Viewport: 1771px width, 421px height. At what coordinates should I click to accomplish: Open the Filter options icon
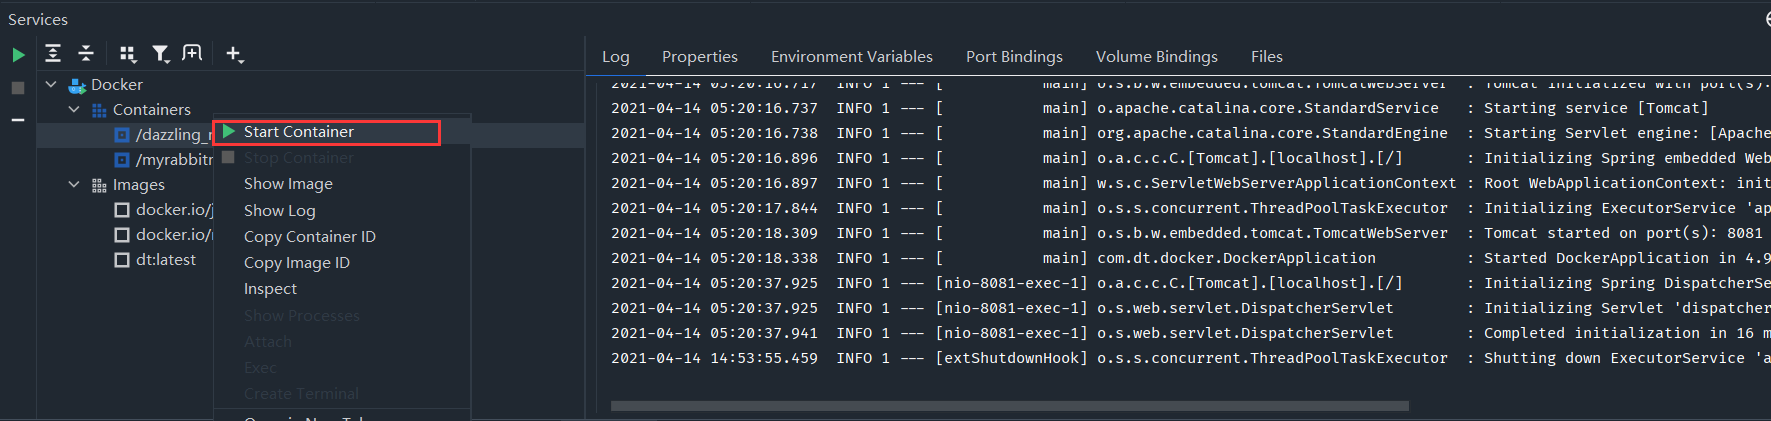tap(160, 54)
